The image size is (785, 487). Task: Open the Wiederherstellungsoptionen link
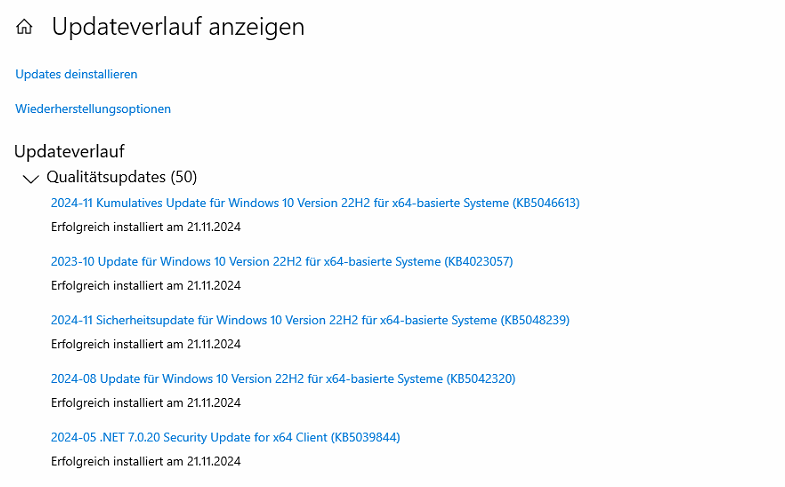[93, 109]
